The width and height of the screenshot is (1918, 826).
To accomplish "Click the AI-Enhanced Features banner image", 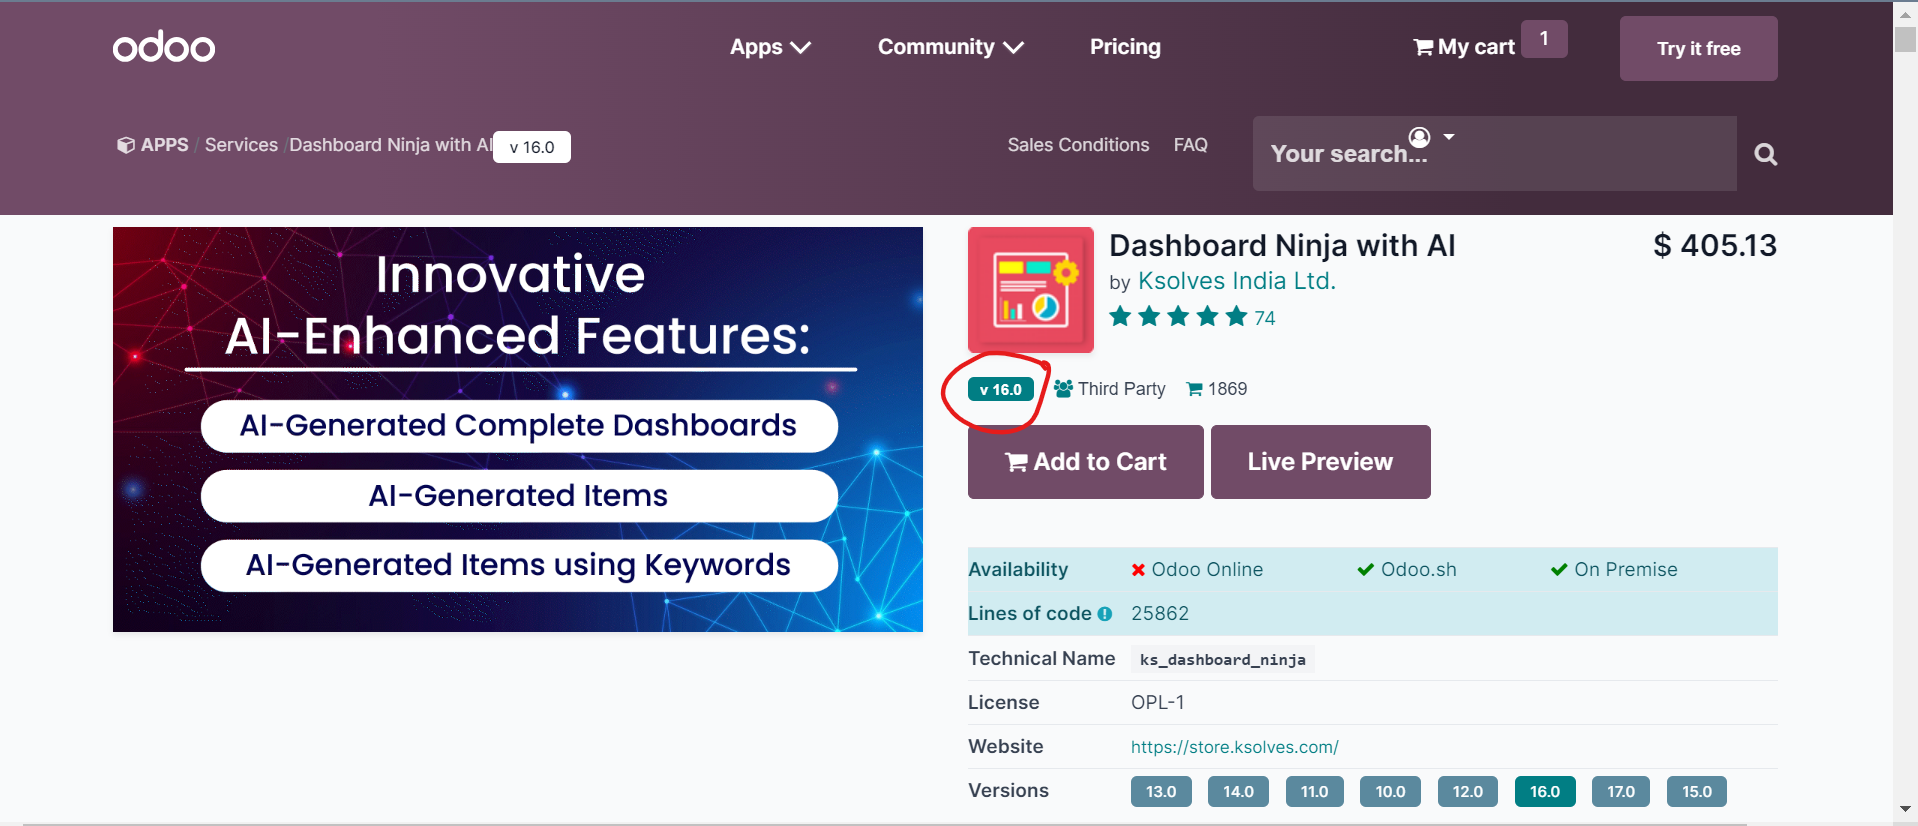I will pos(518,429).
